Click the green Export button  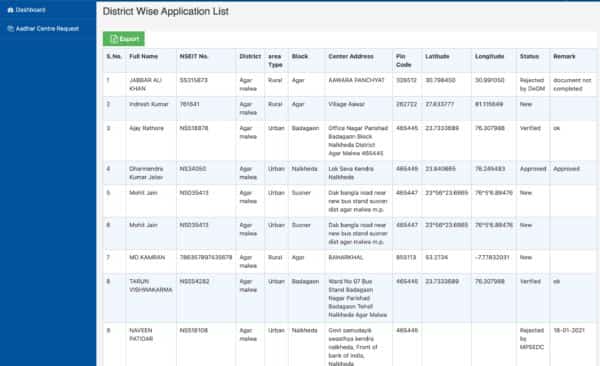124,39
